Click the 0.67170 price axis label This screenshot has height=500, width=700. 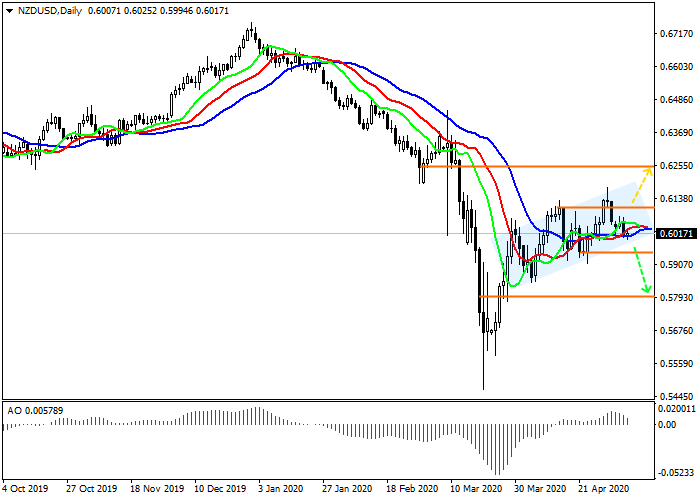point(677,34)
